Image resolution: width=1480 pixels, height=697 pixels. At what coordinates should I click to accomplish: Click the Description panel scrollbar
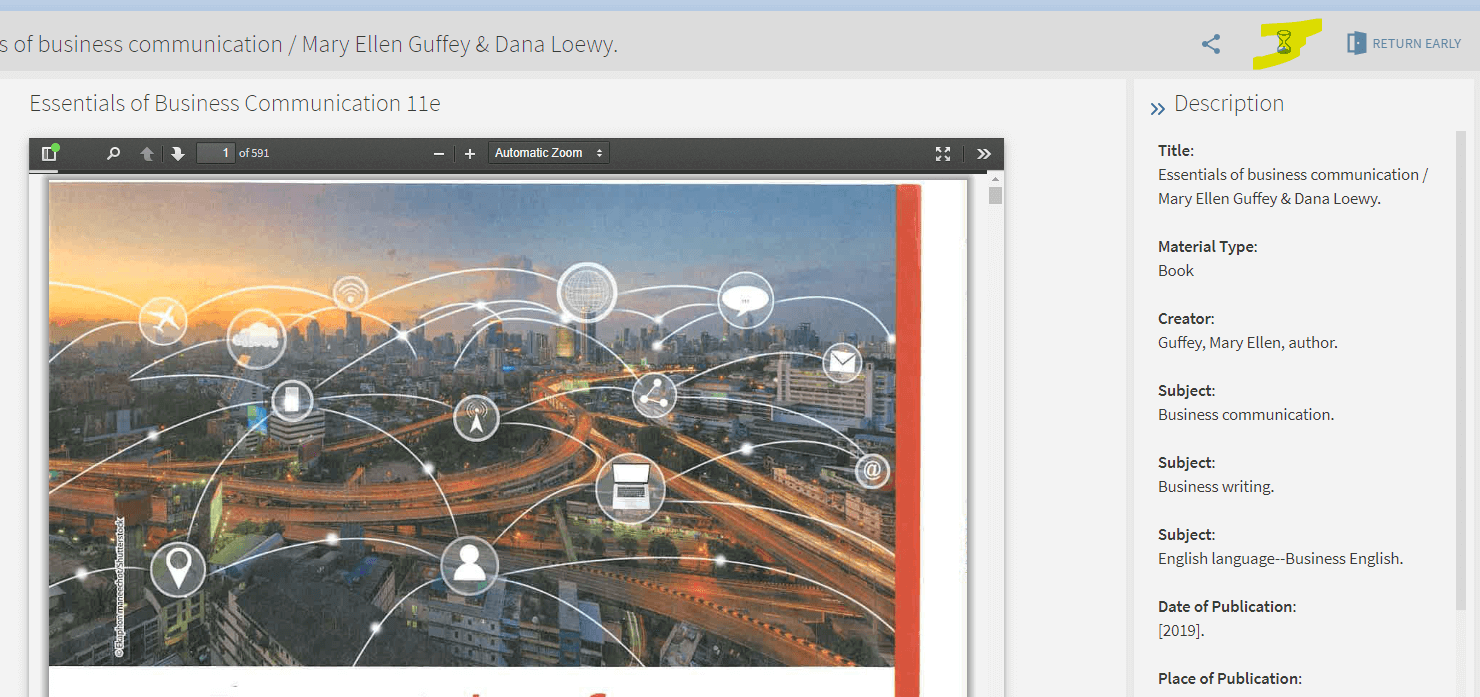pos(1461,370)
